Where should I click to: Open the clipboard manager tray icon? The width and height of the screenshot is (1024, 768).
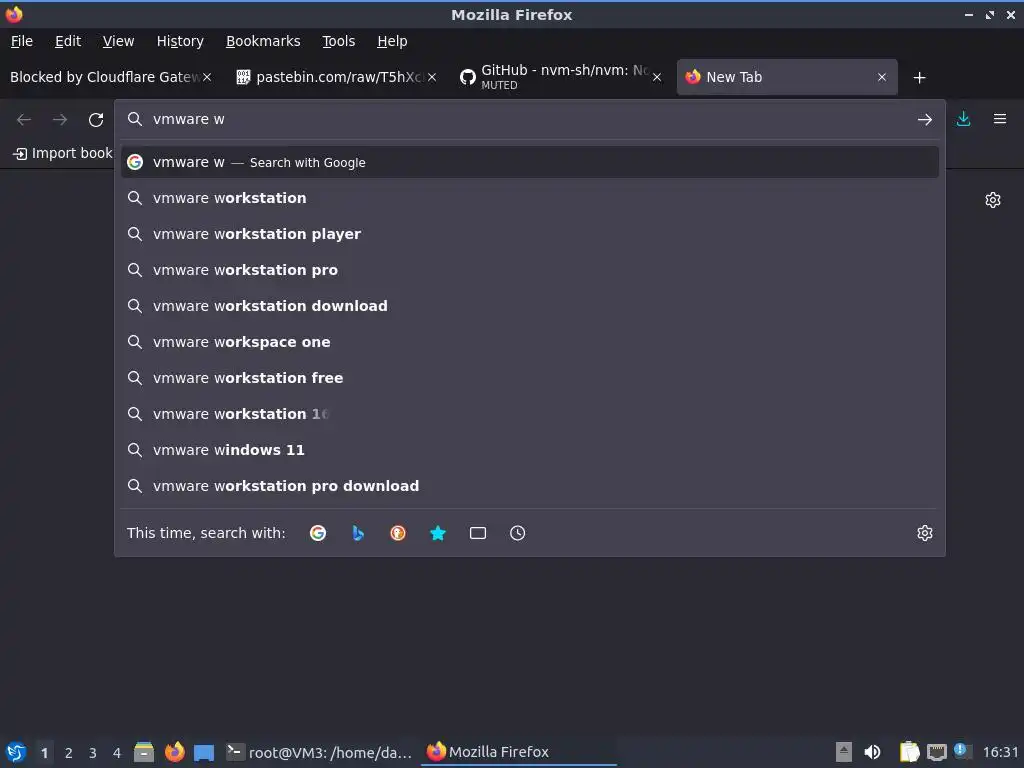pos(909,752)
